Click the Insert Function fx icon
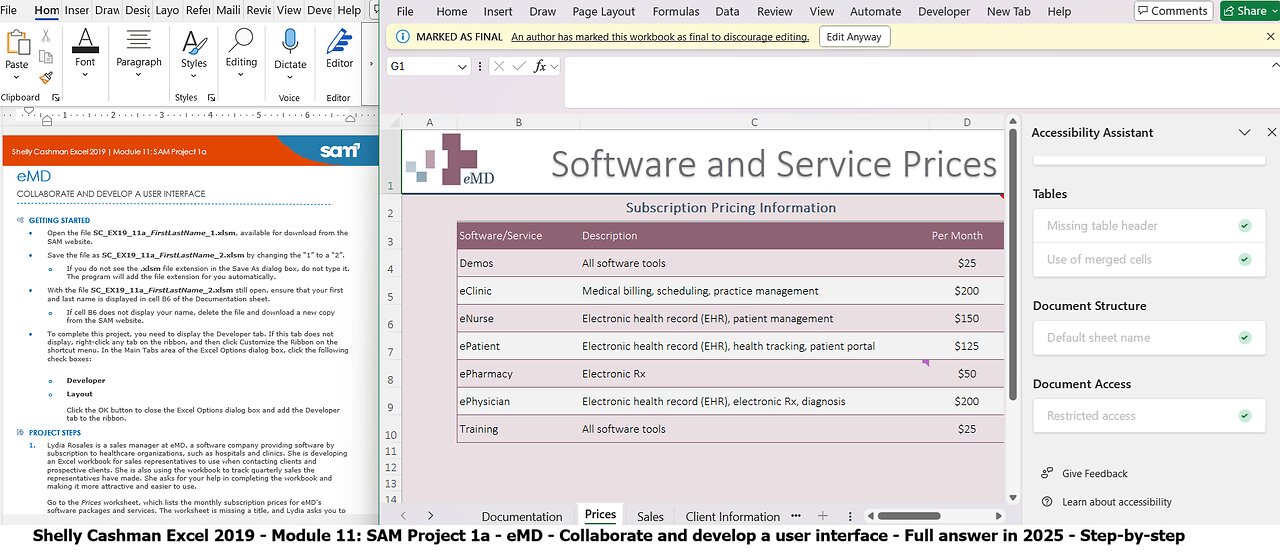This screenshot has width=1280, height=552. [540, 66]
